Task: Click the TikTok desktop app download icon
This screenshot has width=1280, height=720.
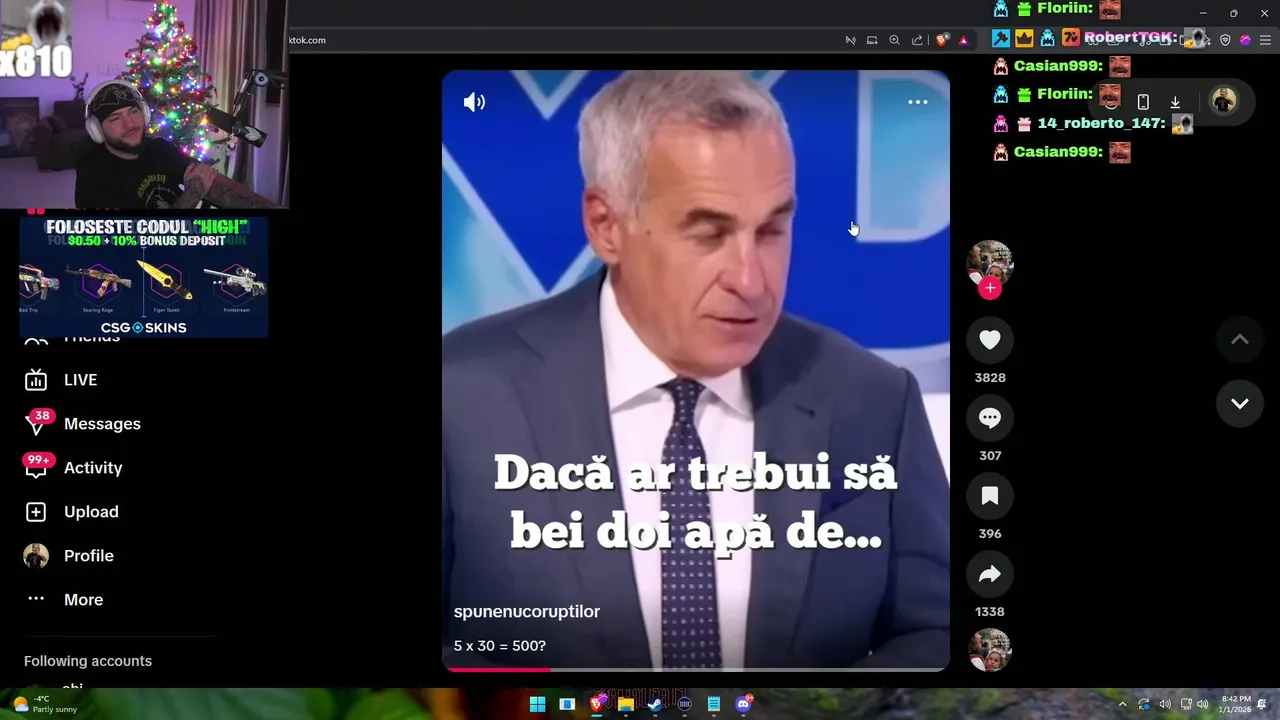Action: click(x=1175, y=102)
